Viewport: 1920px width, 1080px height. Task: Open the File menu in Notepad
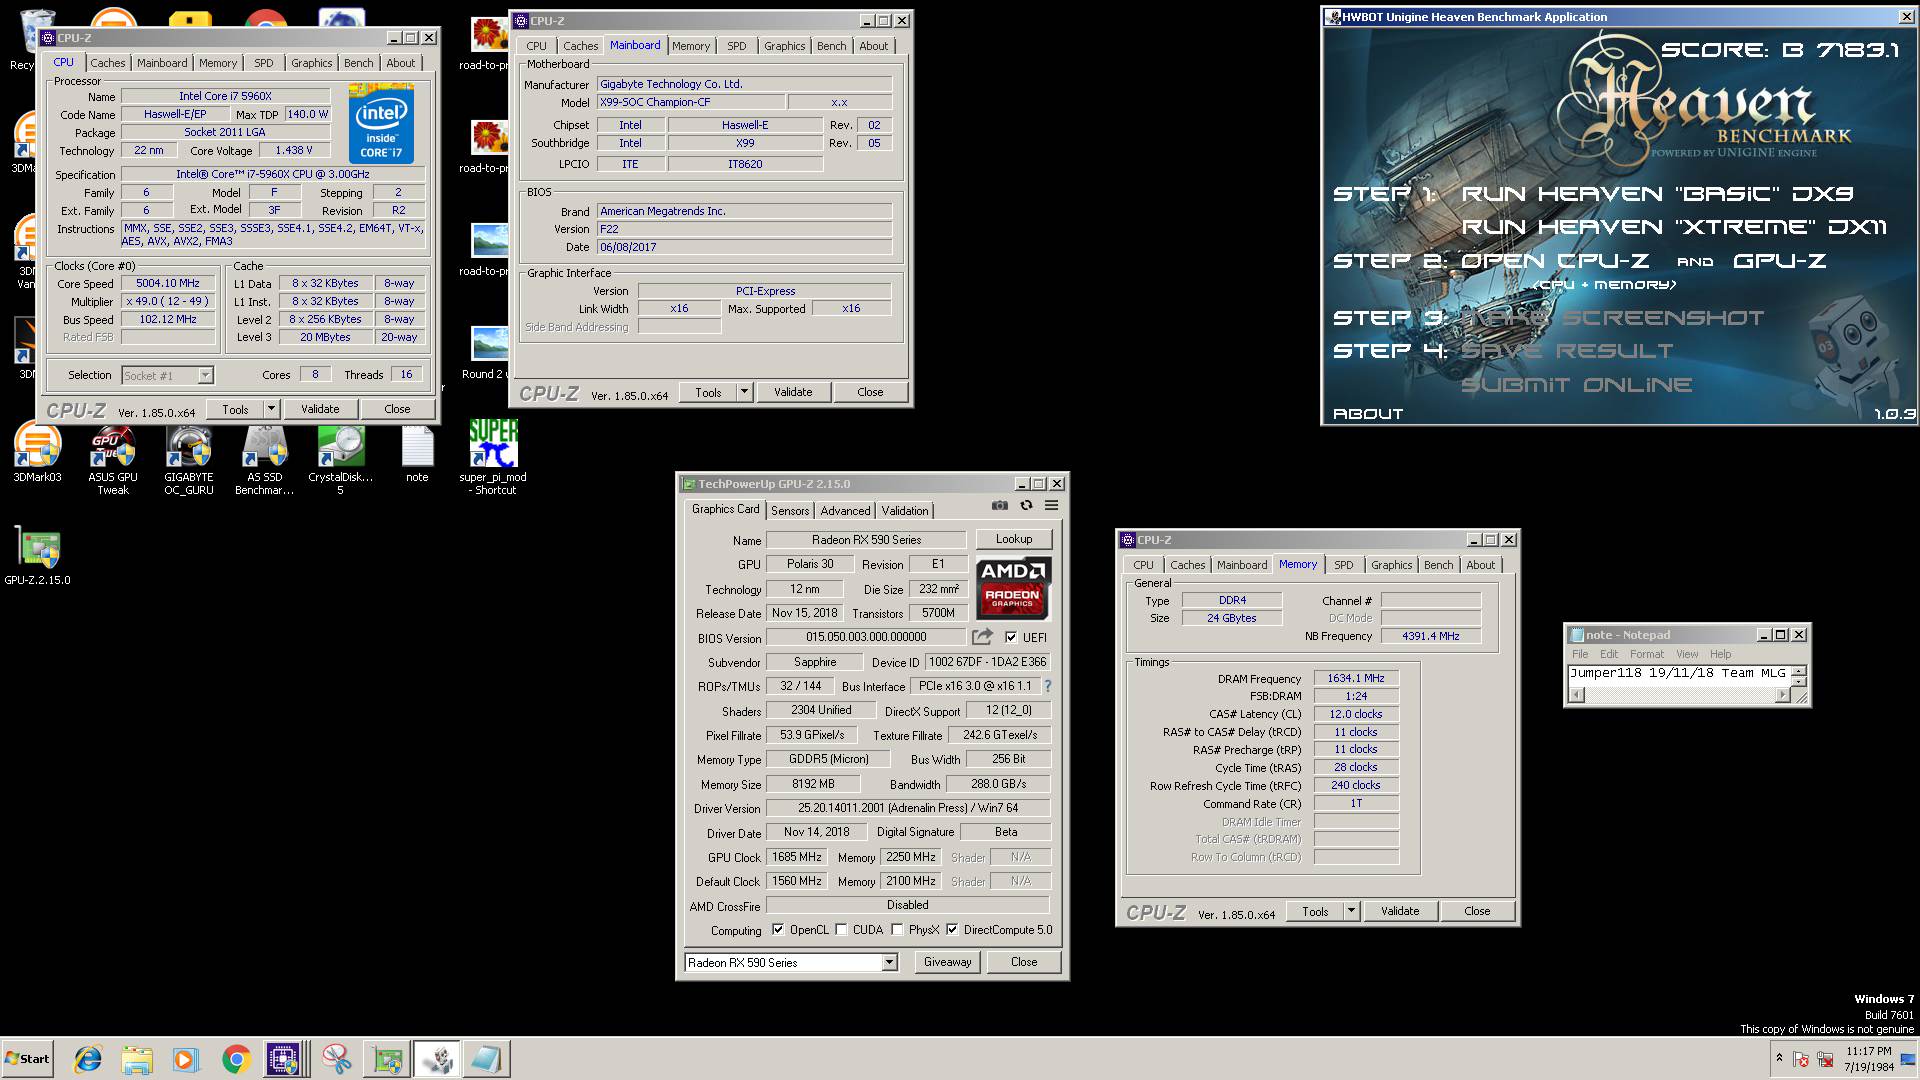[x=1580, y=654]
